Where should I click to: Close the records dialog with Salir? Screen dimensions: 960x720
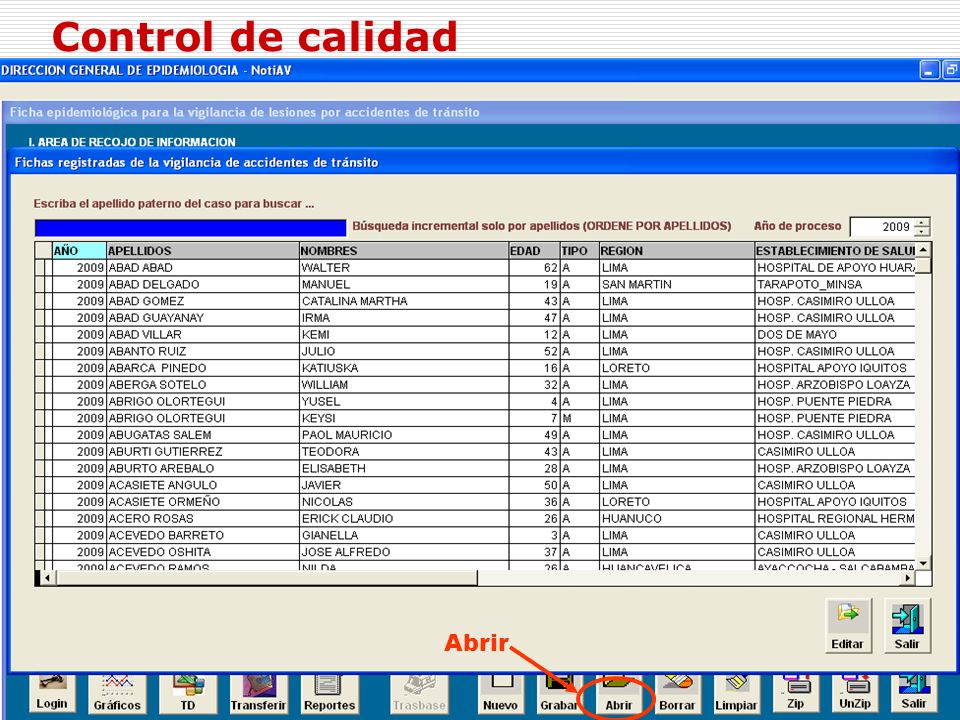click(x=907, y=626)
